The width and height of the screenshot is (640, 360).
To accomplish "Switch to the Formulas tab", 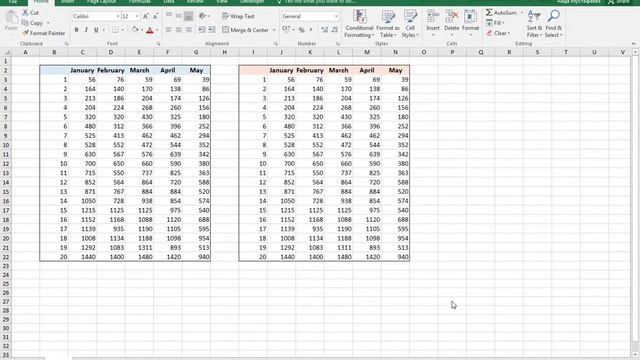I will point(140,2).
